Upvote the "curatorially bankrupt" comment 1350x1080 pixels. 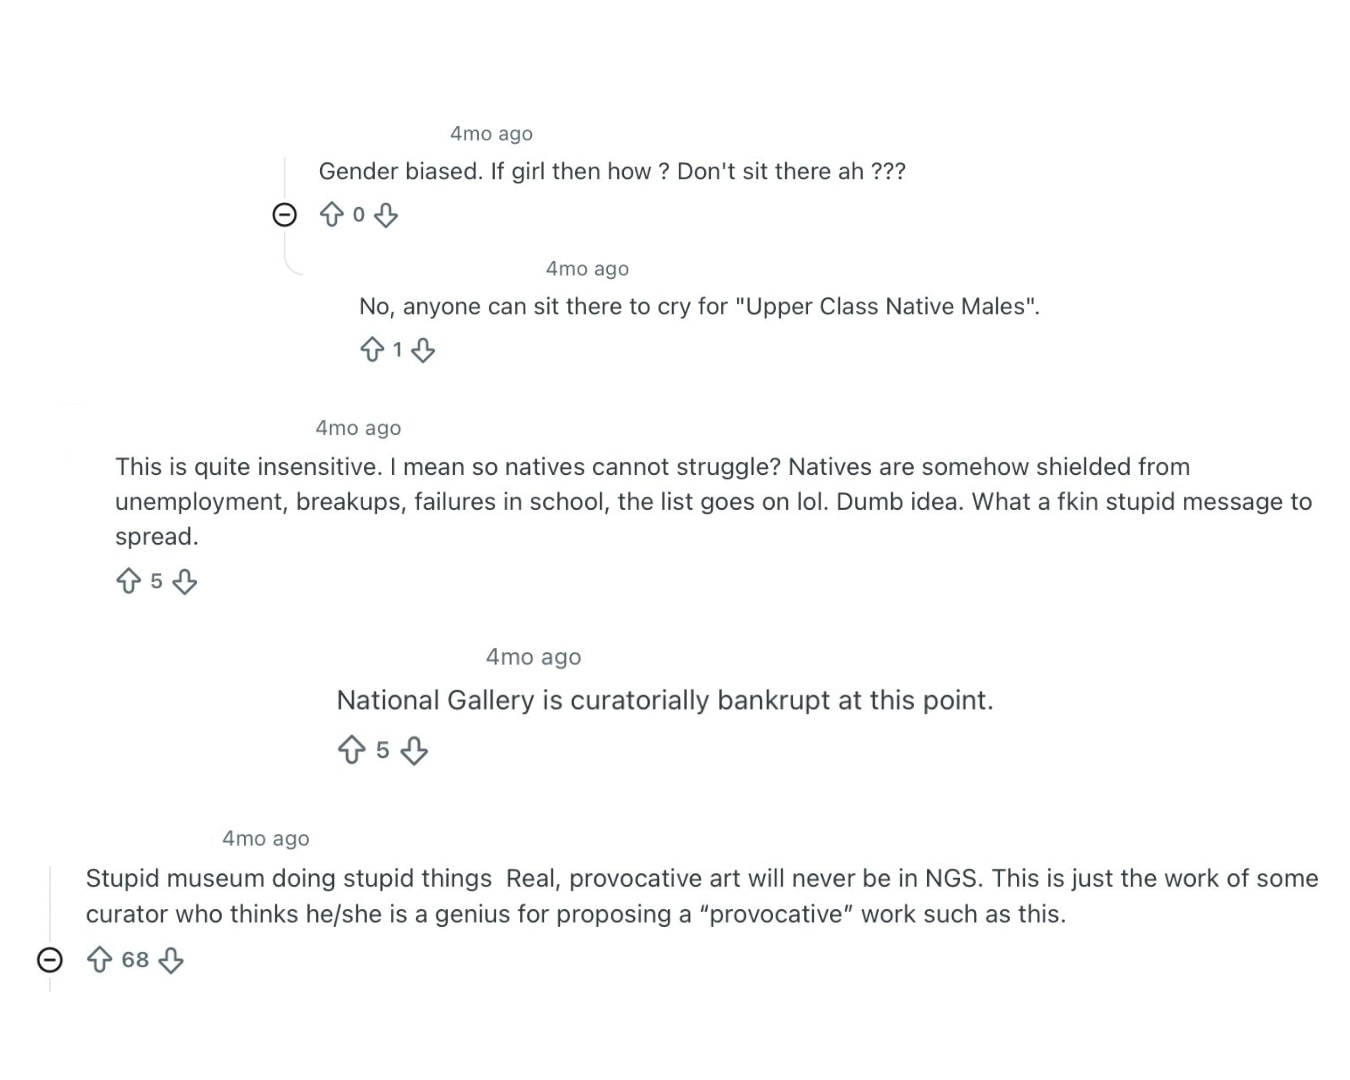[351, 750]
